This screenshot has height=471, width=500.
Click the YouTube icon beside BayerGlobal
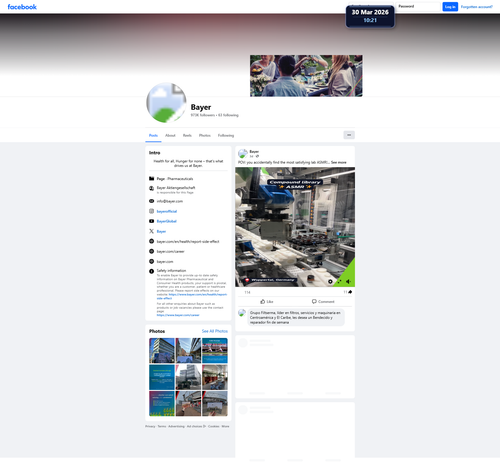pyautogui.click(x=151, y=221)
